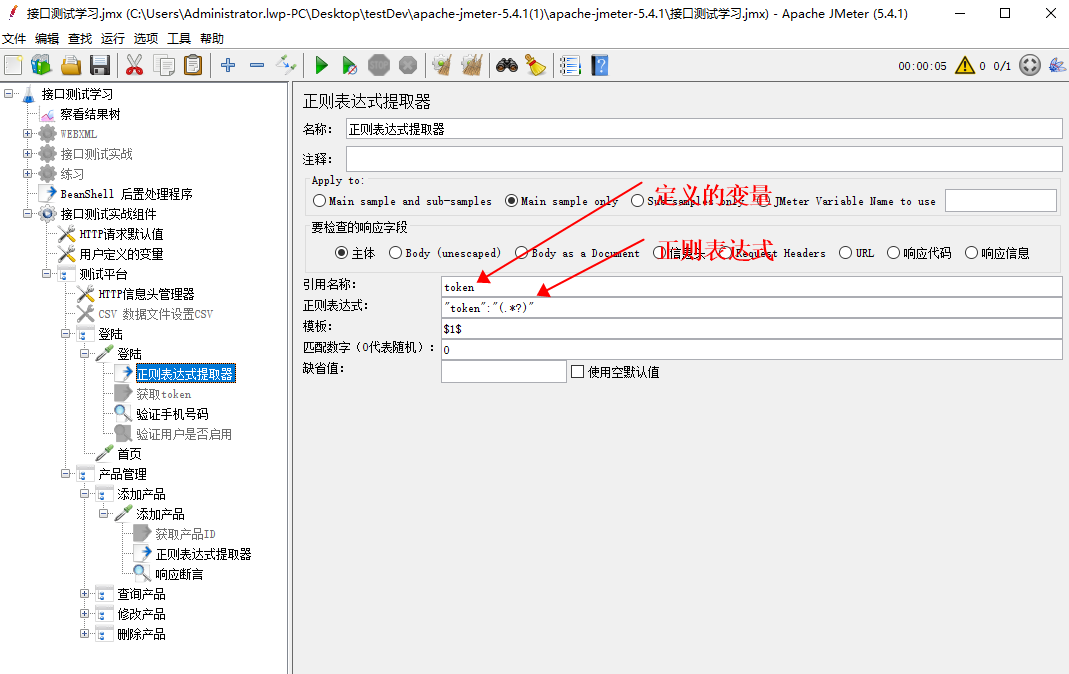The height and width of the screenshot is (674, 1069).
Task: Open the 帮助 menu
Action: pyautogui.click(x=212, y=39)
